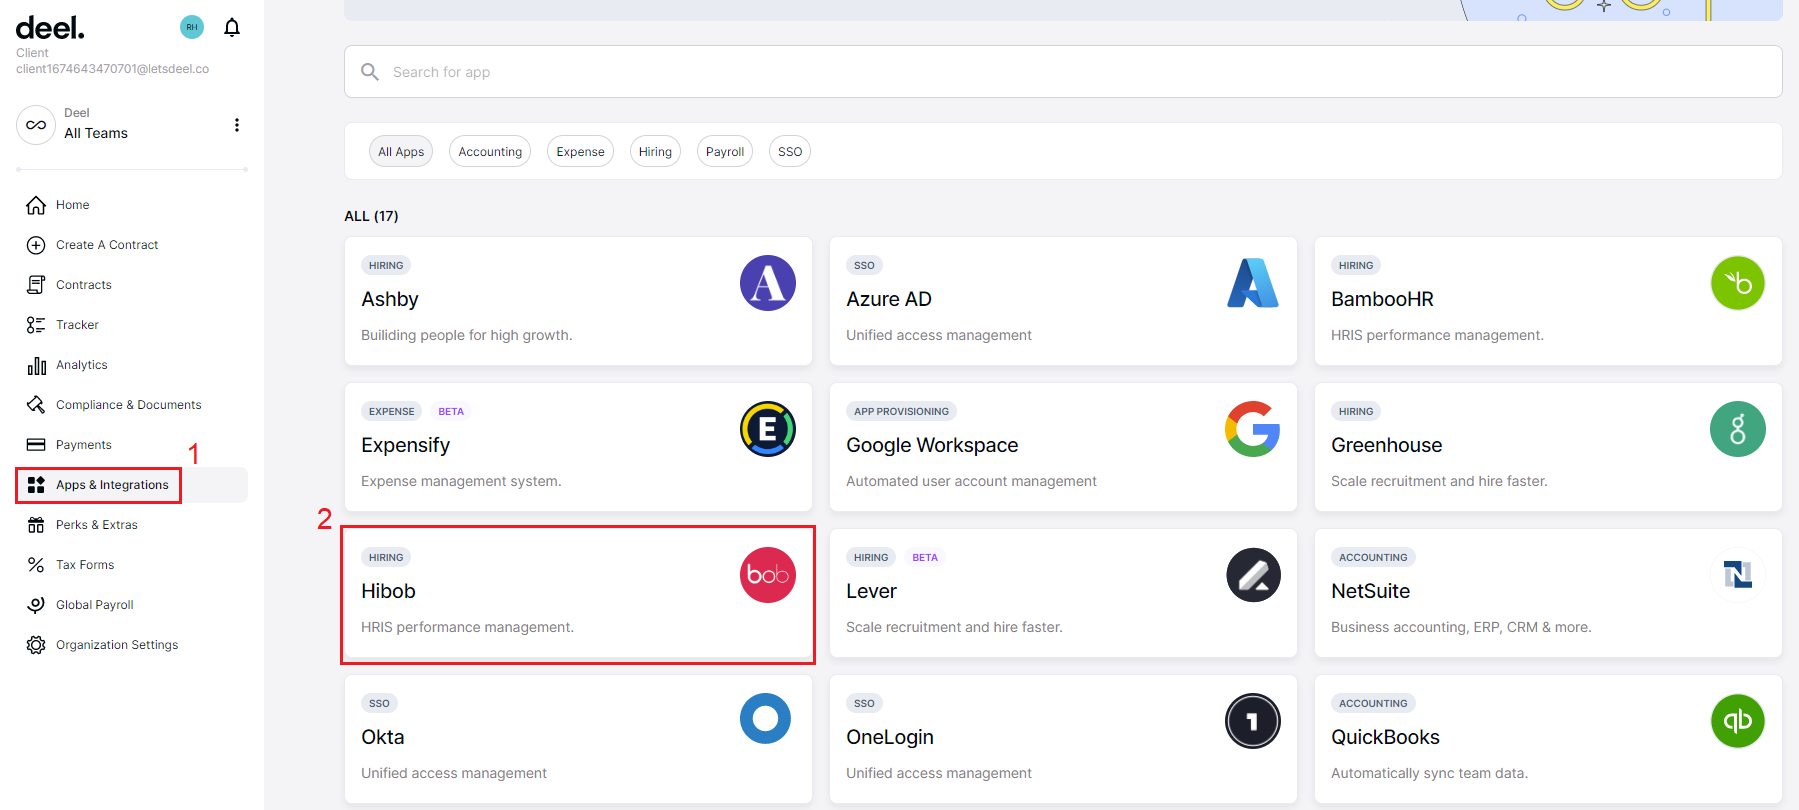Click the Hibob logo
Screen dimensions: 1799x810
768,575
